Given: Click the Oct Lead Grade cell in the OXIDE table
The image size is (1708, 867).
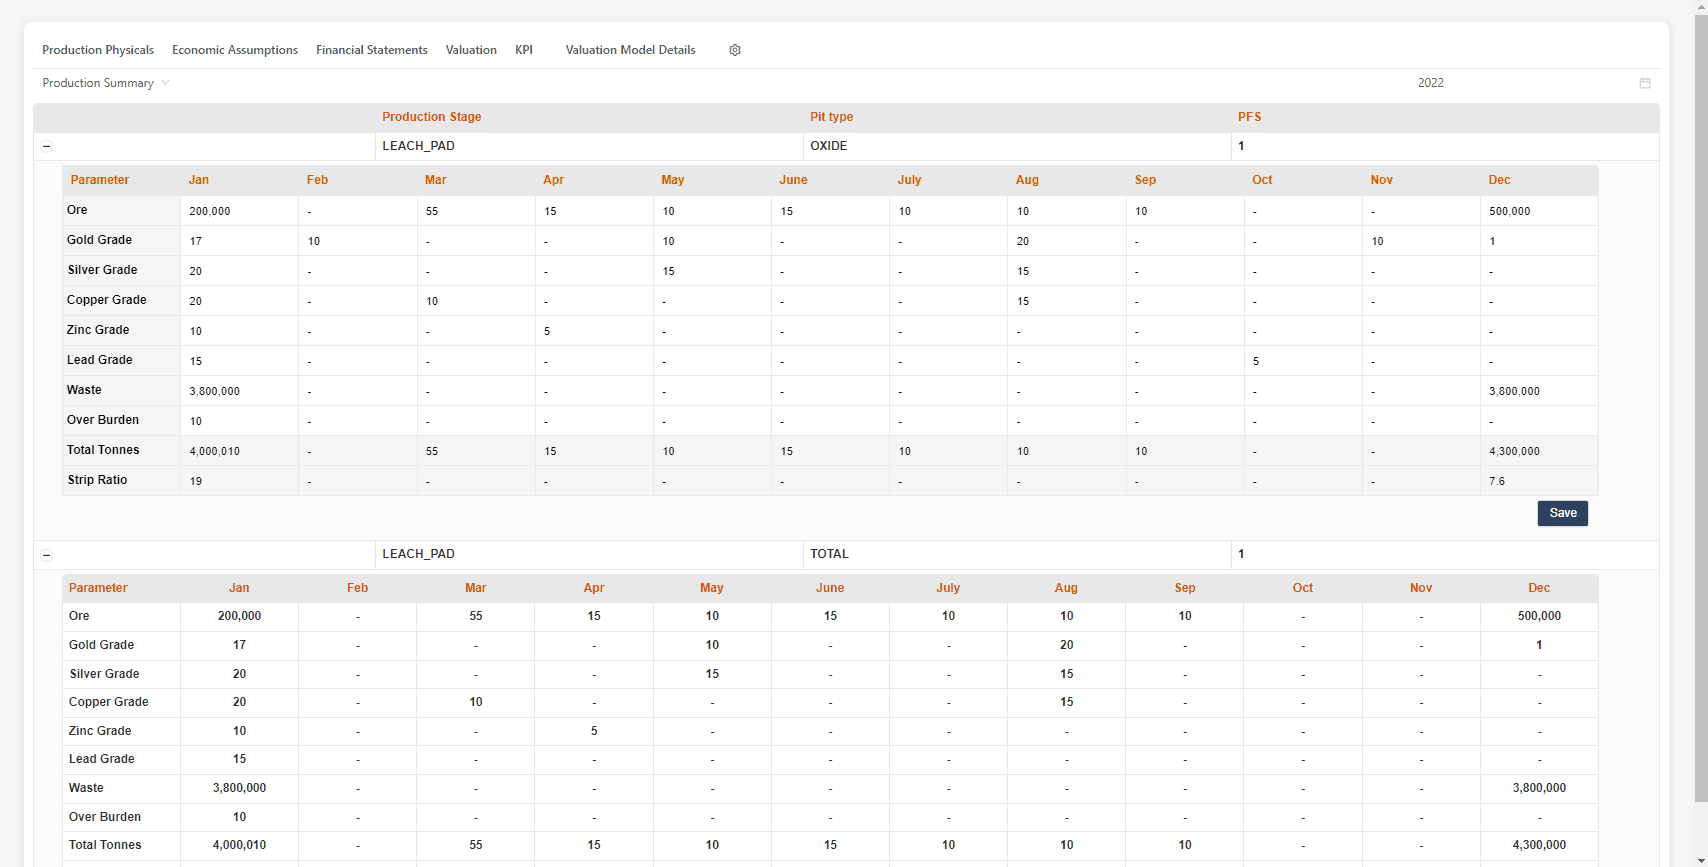Looking at the screenshot, I should (x=1302, y=361).
